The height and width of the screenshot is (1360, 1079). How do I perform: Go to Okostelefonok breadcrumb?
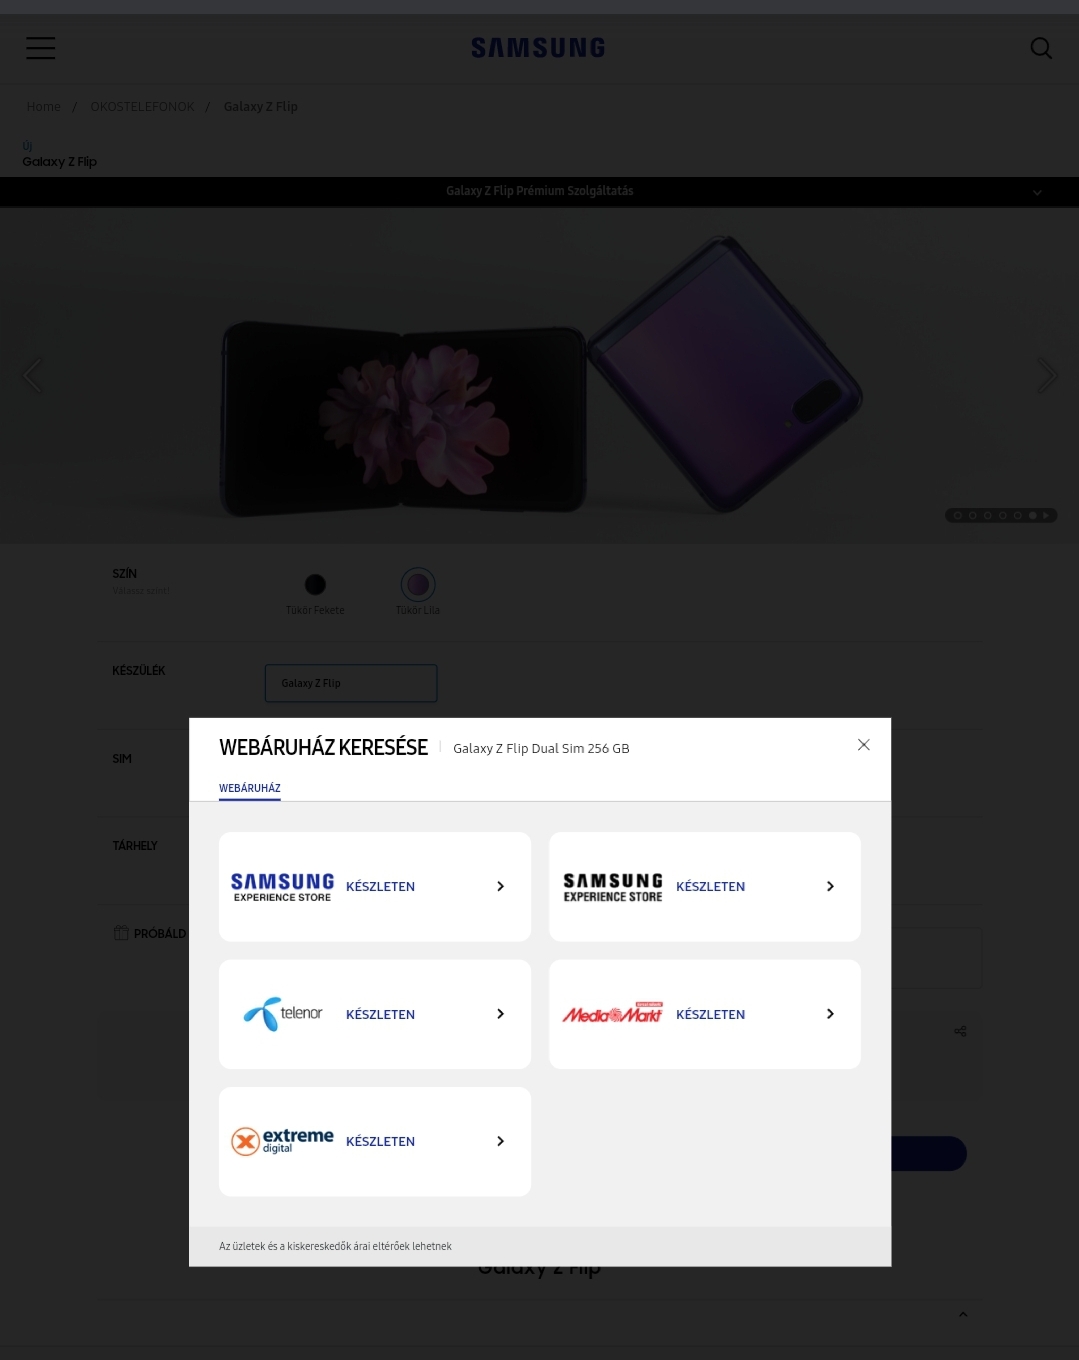(142, 107)
